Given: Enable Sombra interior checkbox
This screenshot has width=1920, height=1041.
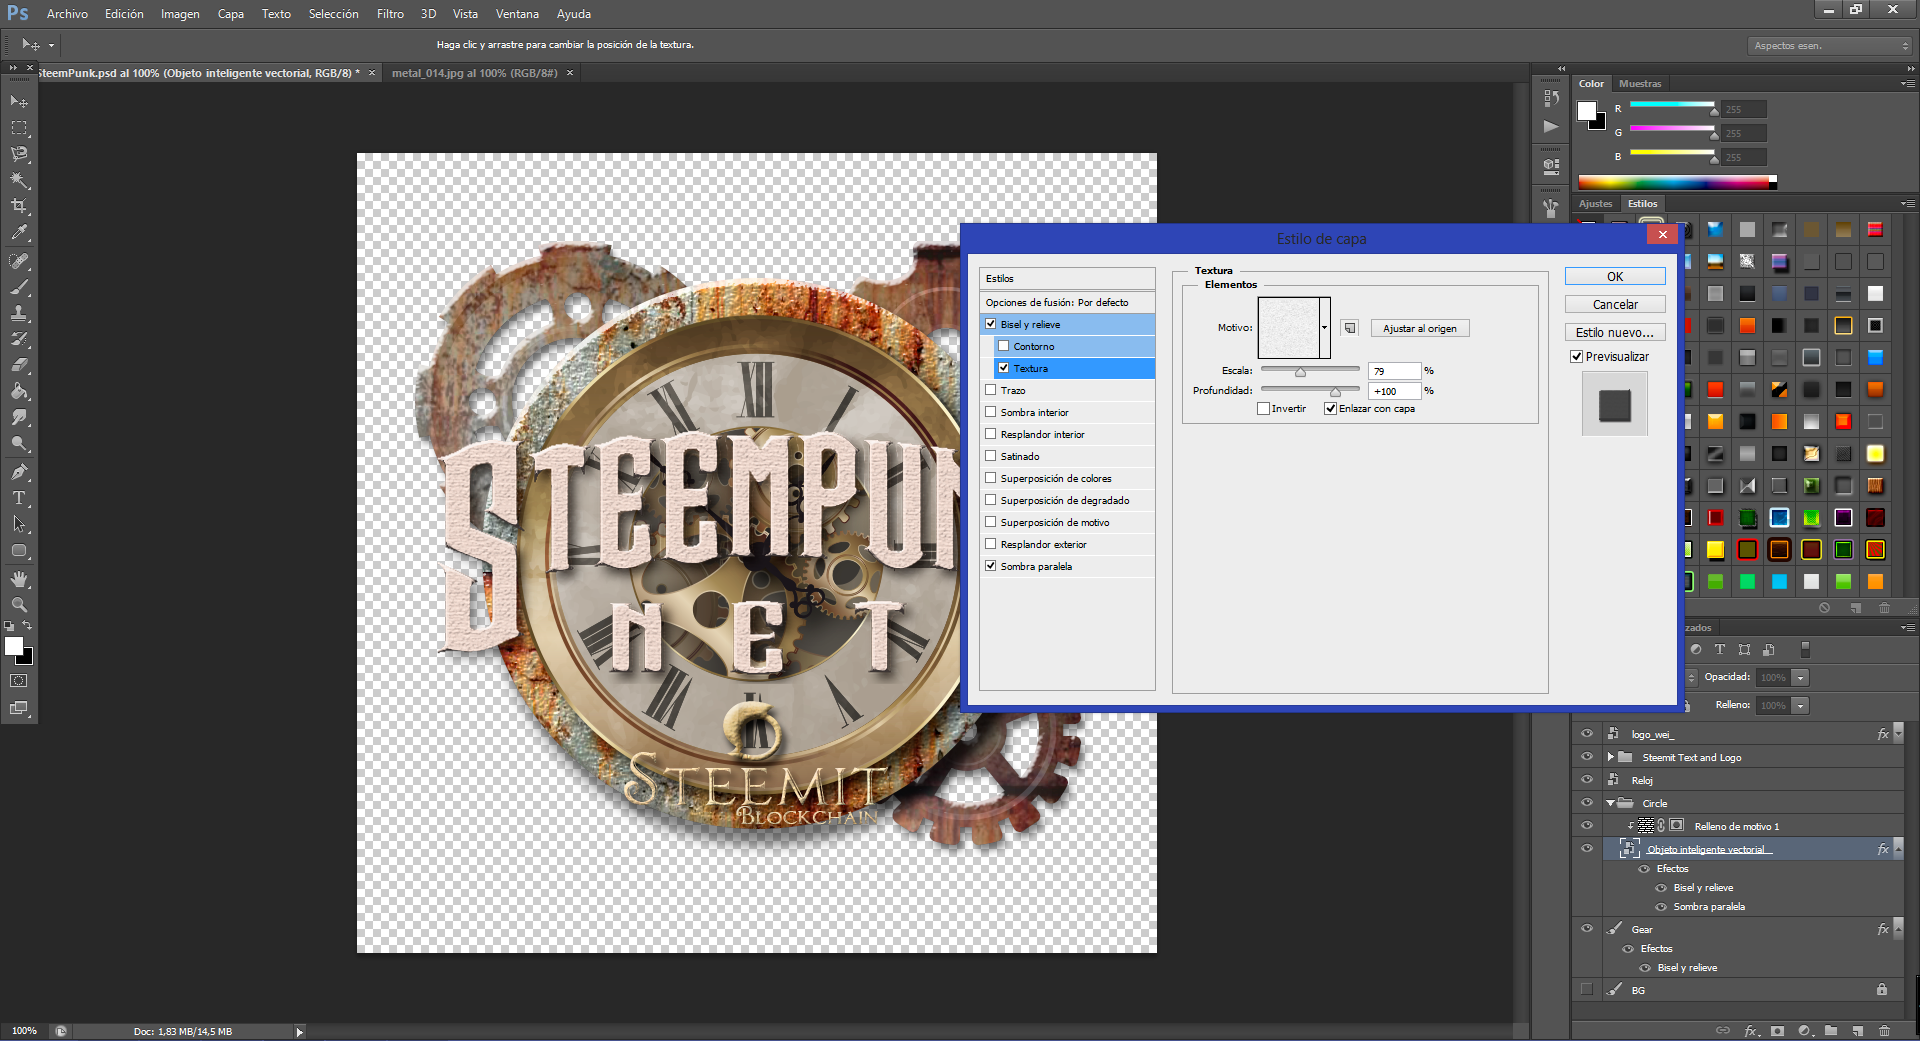Looking at the screenshot, I should [x=991, y=412].
